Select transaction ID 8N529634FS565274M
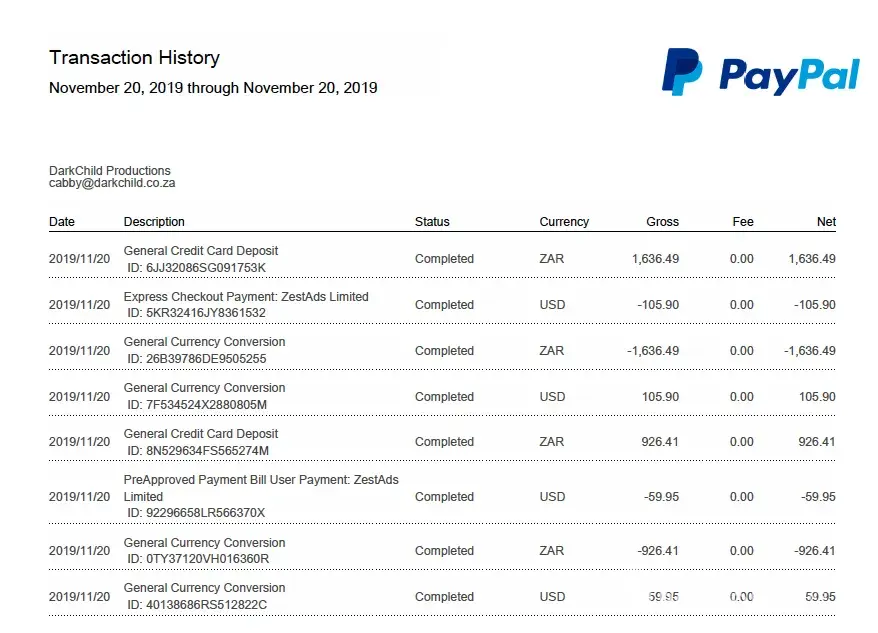Viewport: 878px width, 633px height. tap(198, 451)
